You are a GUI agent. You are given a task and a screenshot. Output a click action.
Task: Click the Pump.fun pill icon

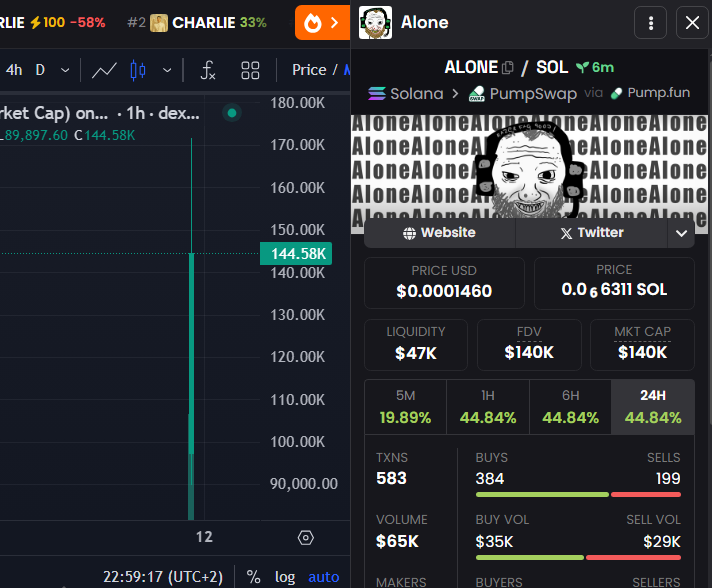[x=616, y=94]
